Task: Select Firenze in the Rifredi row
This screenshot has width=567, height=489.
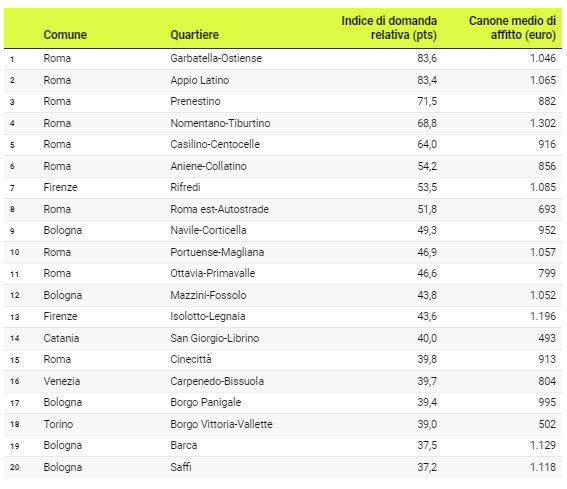Action: point(60,187)
